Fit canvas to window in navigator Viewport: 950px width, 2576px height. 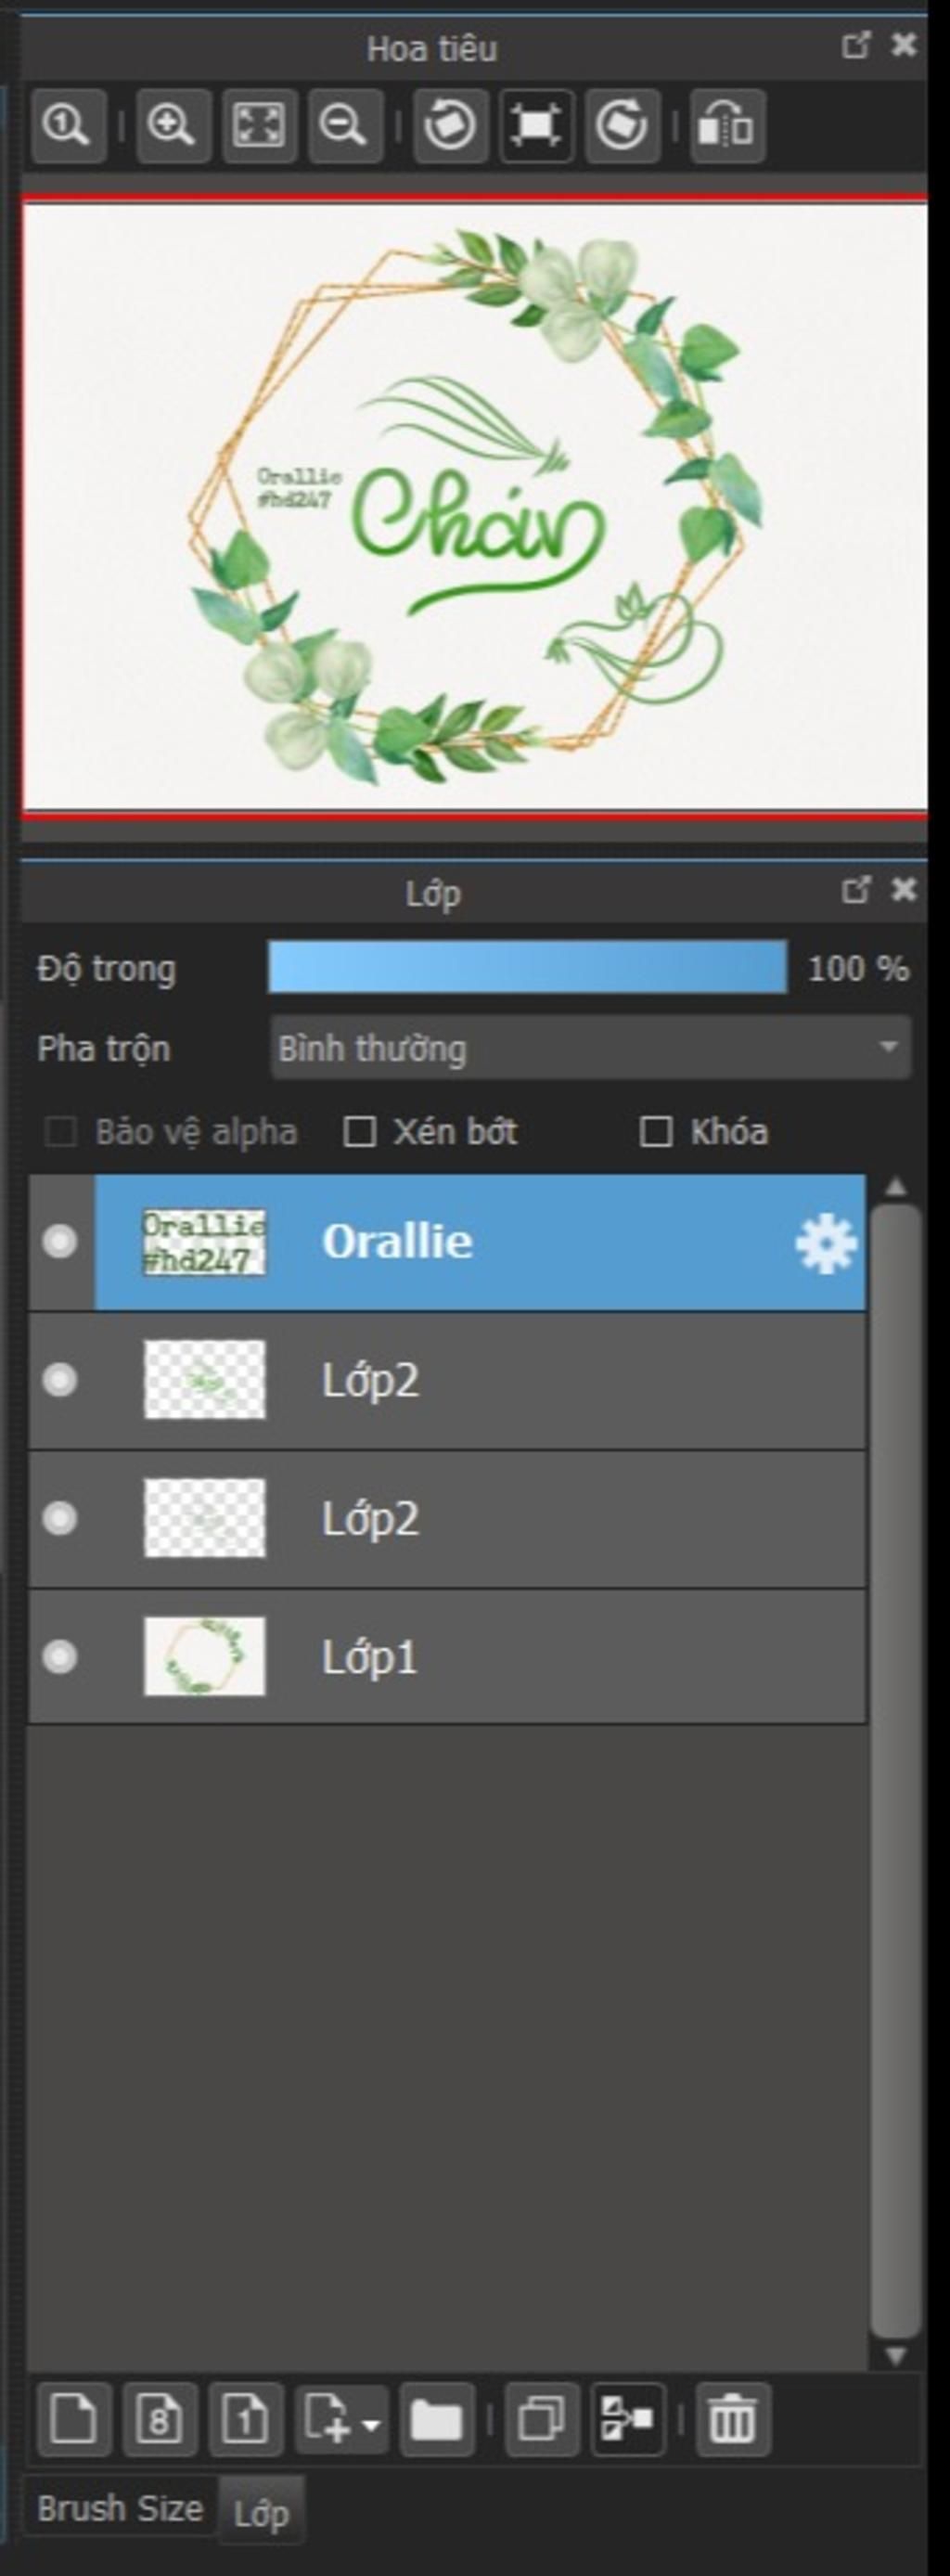259,126
